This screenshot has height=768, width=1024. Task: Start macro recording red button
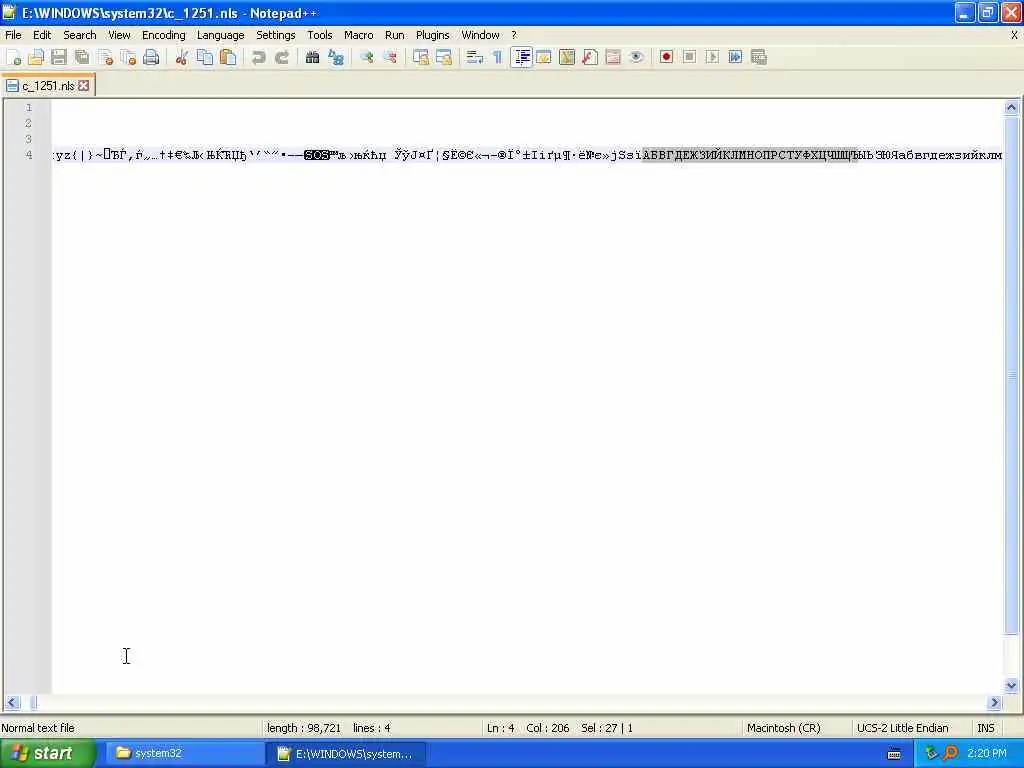point(666,57)
